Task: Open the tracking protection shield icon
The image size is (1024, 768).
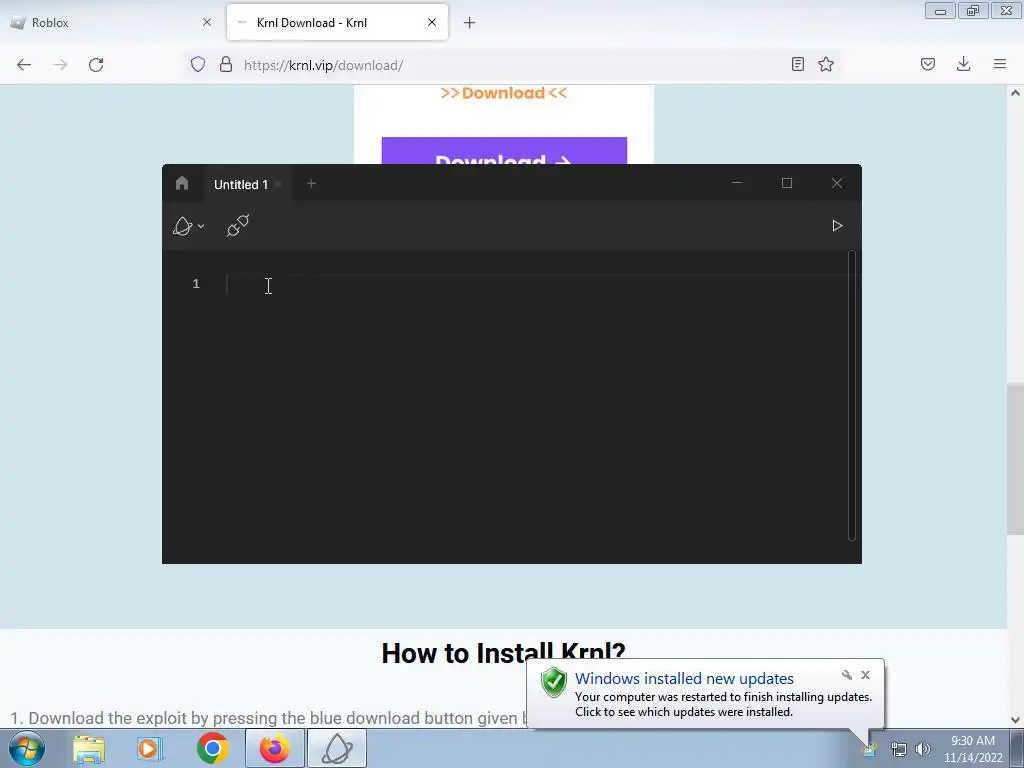Action: pyautogui.click(x=198, y=65)
